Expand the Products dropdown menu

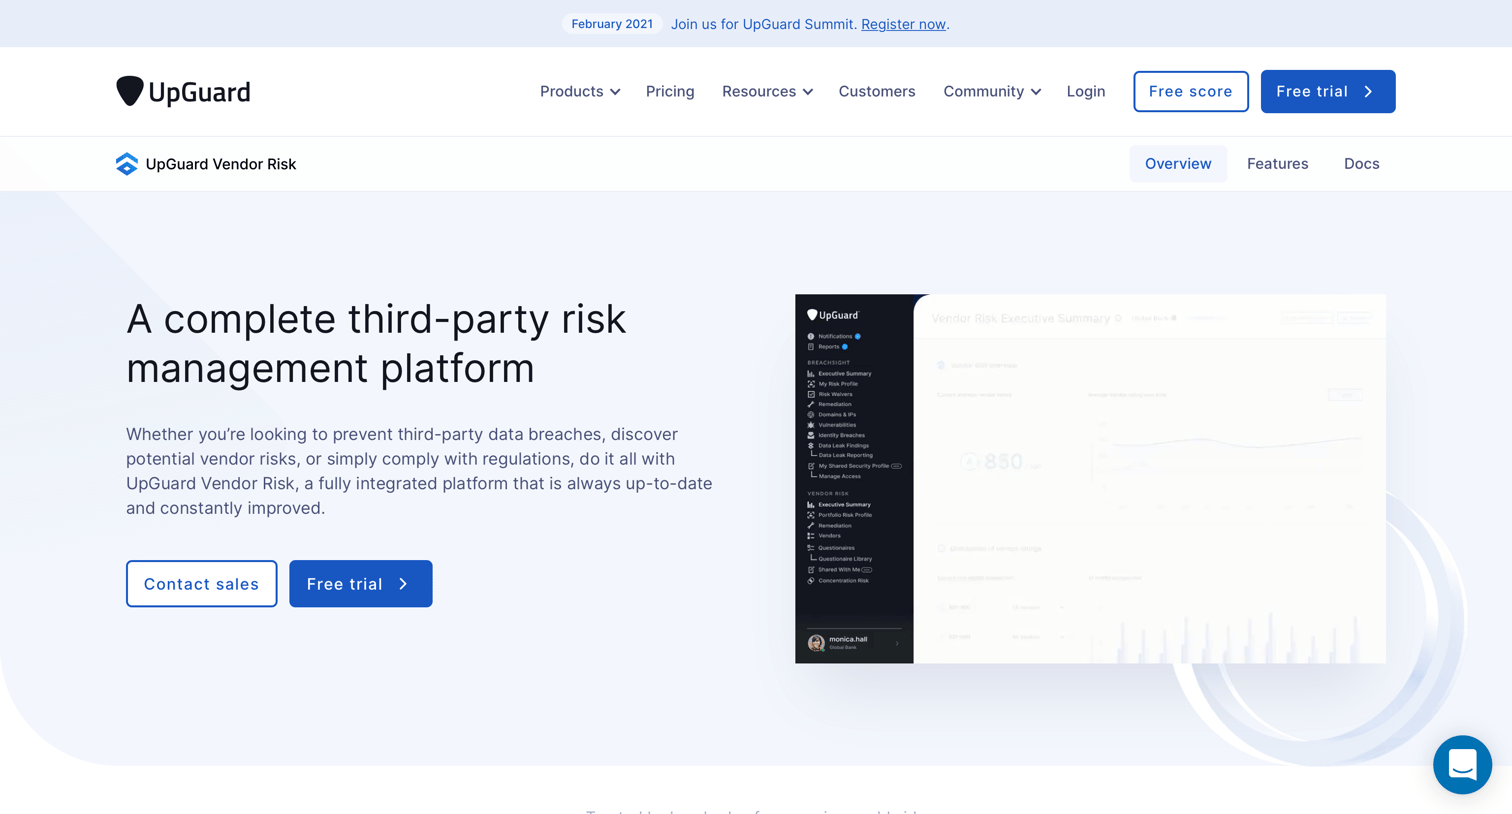(580, 91)
